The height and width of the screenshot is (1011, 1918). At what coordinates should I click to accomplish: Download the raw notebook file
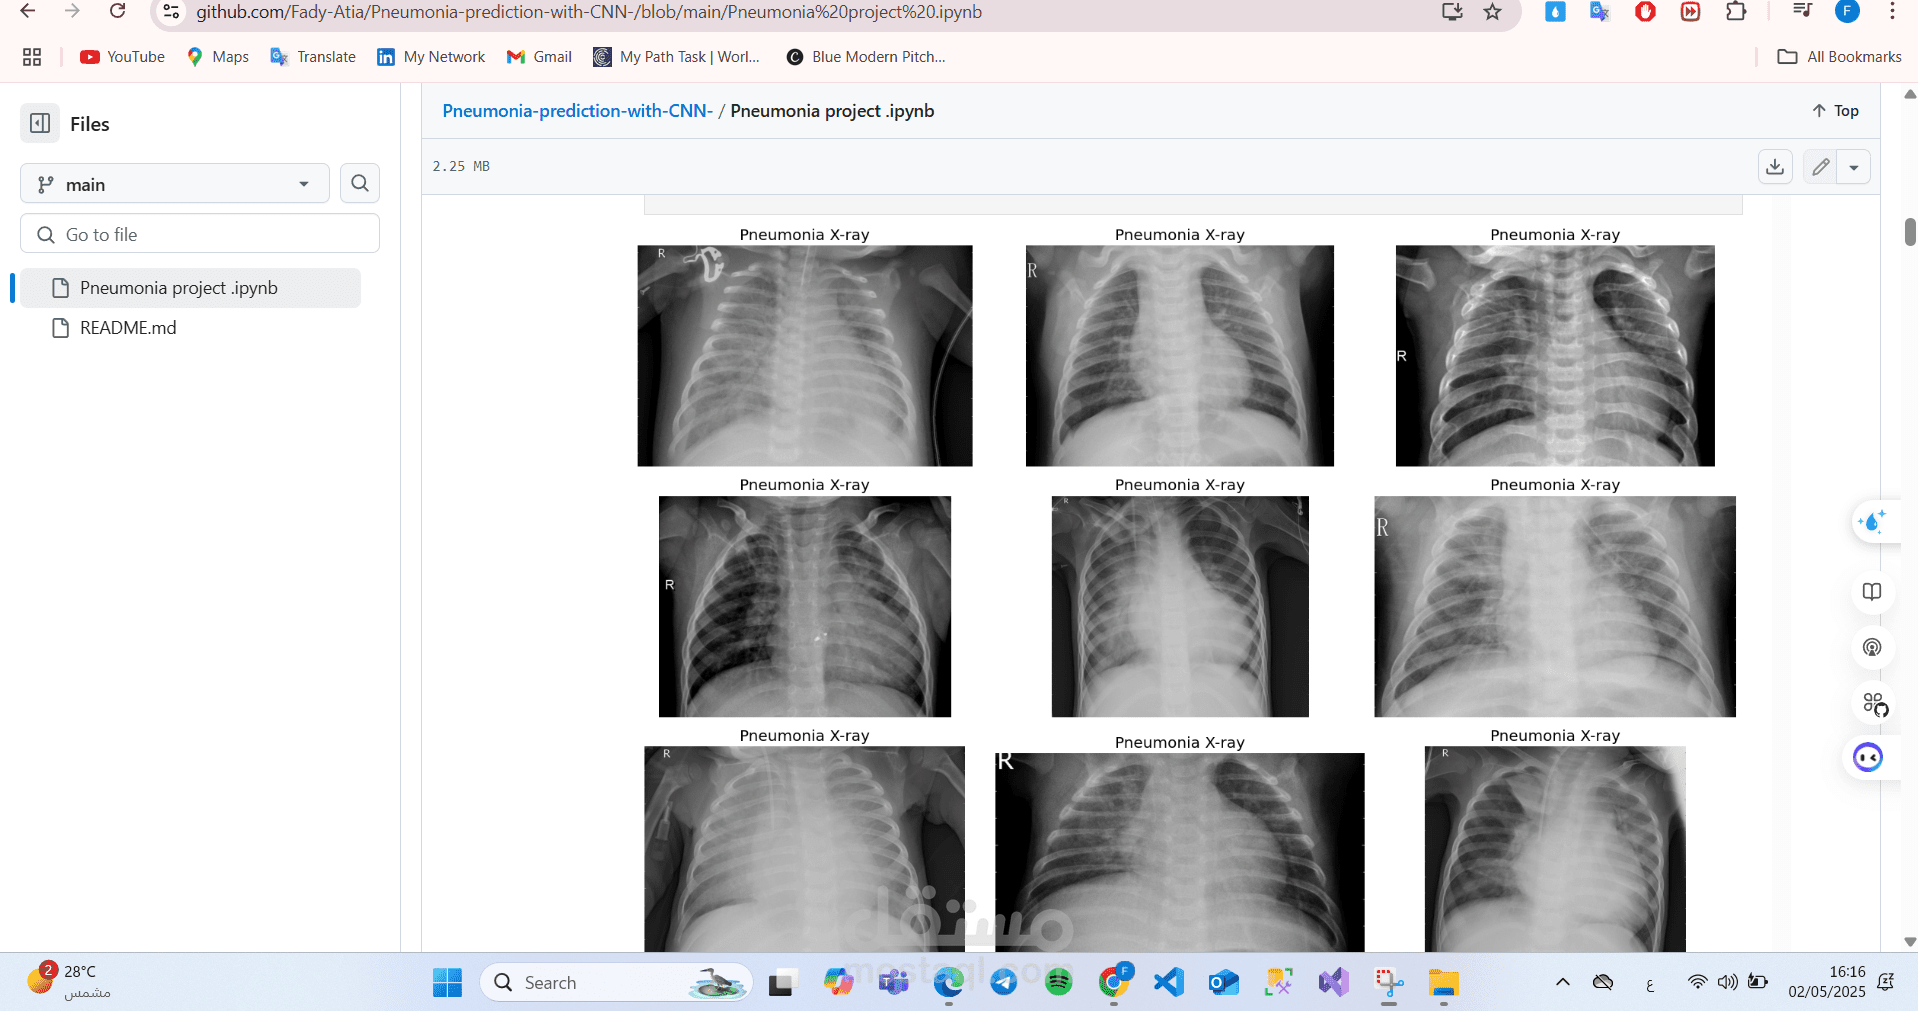click(x=1775, y=167)
